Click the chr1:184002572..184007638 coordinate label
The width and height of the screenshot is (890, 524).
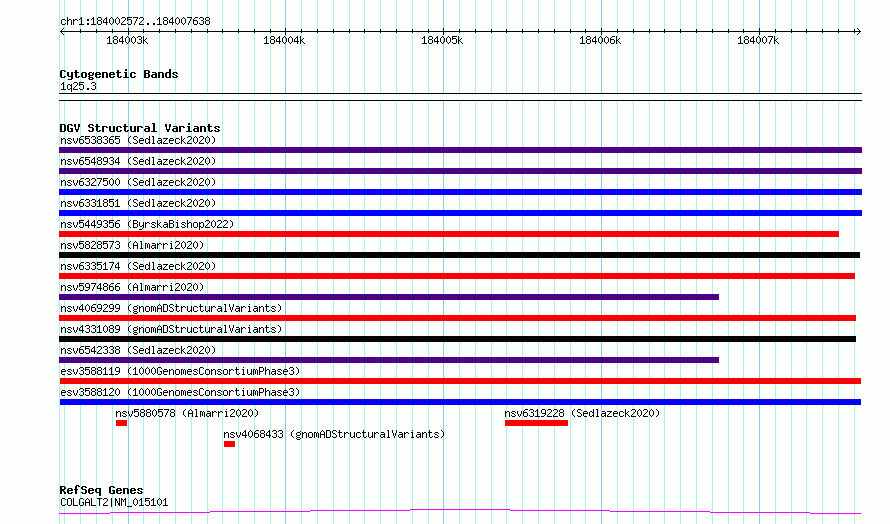pos(135,22)
